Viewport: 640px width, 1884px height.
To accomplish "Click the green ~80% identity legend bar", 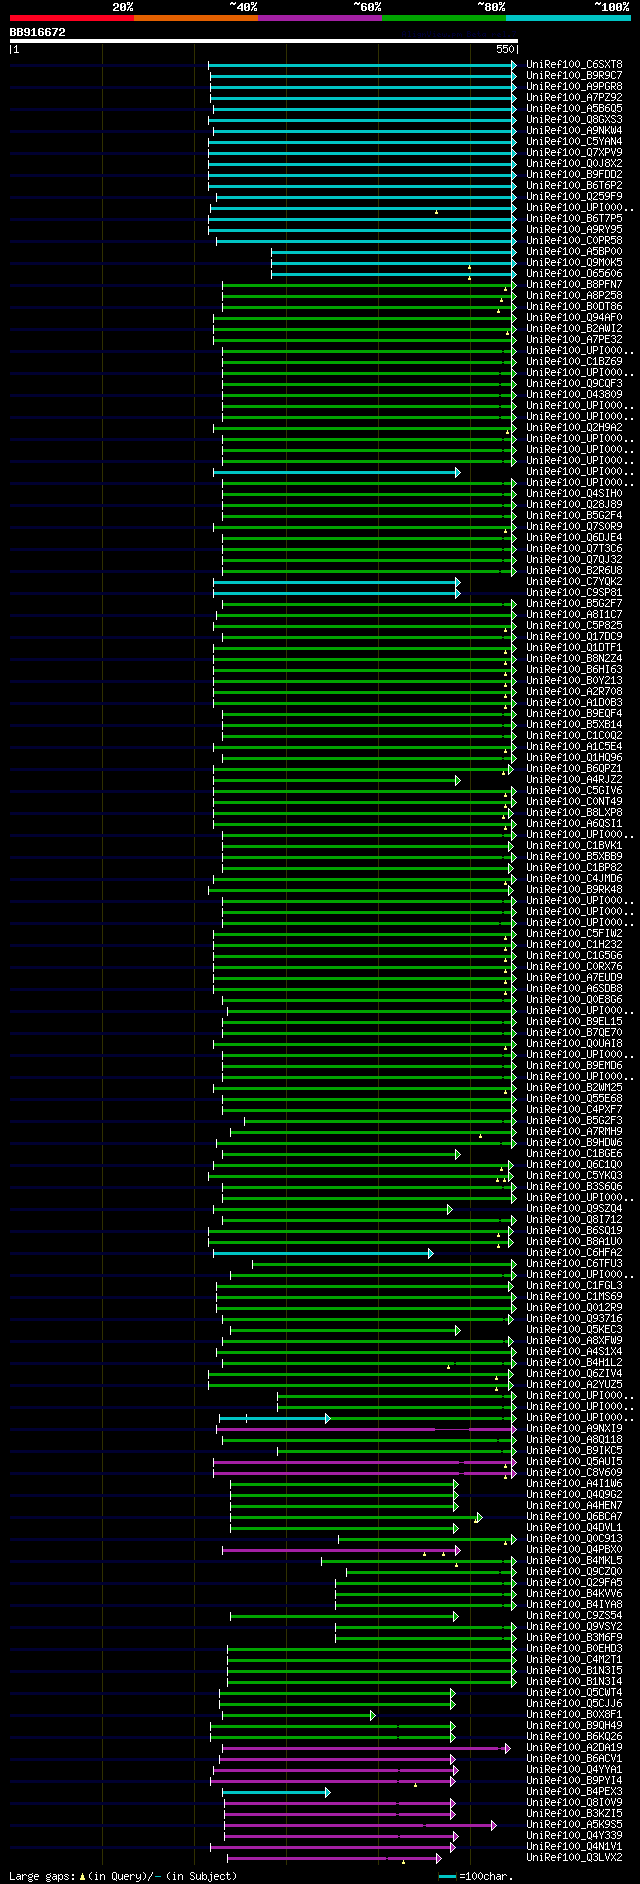I will (444, 18).
